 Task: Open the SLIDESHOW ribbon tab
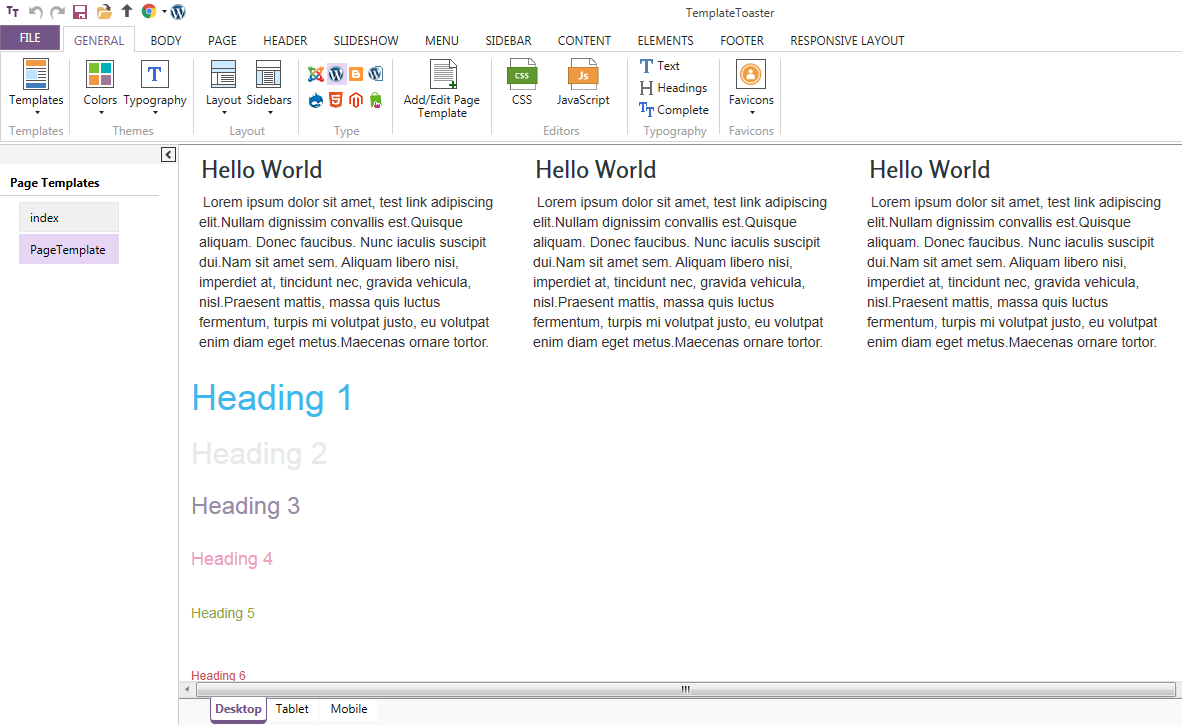coord(366,41)
